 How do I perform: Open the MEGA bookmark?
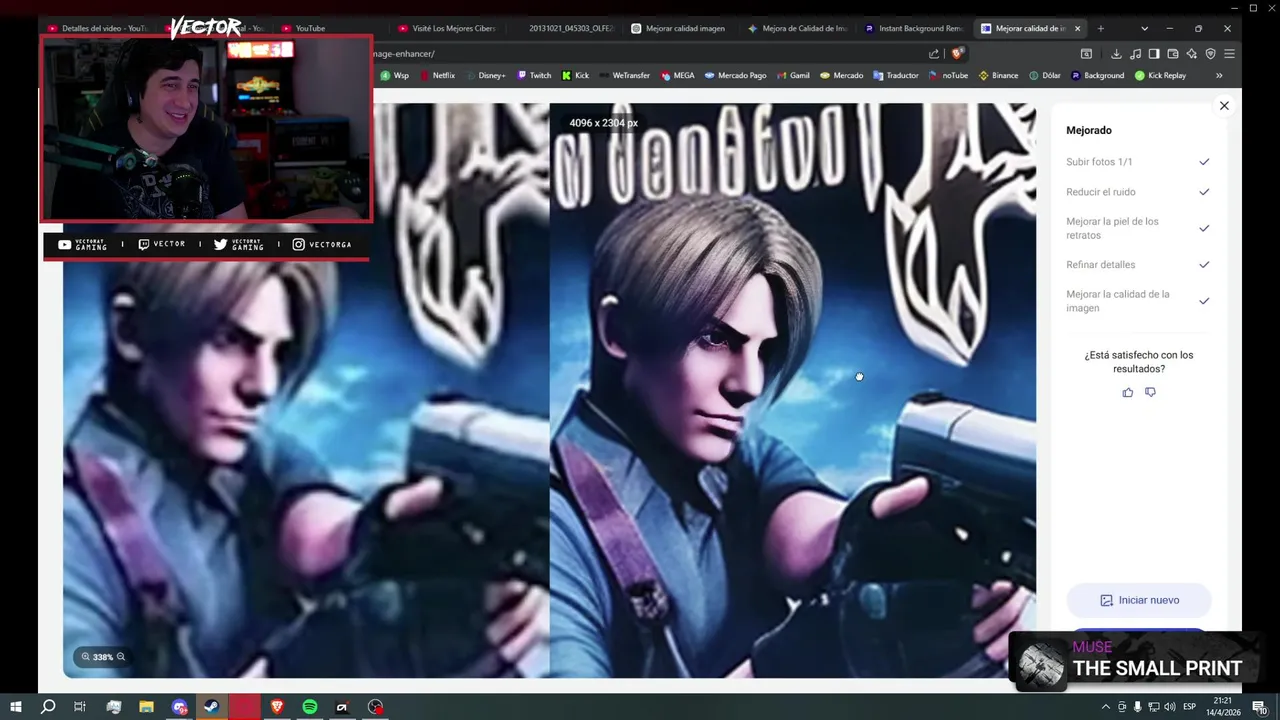pos(677,75)
